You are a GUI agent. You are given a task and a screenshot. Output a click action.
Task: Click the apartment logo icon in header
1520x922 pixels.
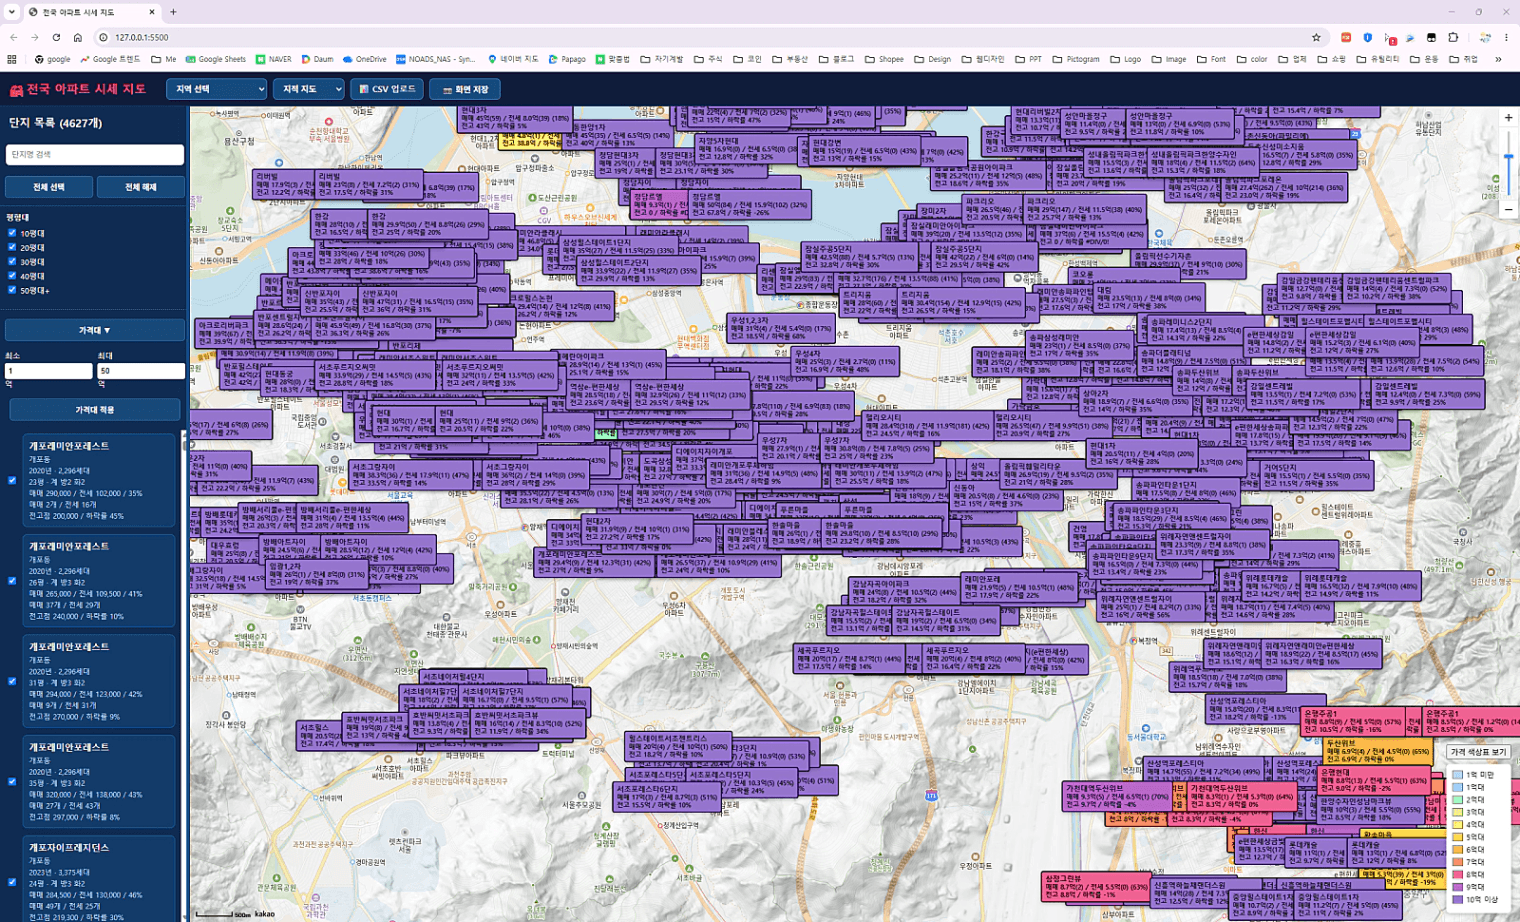tap(16, 90)
